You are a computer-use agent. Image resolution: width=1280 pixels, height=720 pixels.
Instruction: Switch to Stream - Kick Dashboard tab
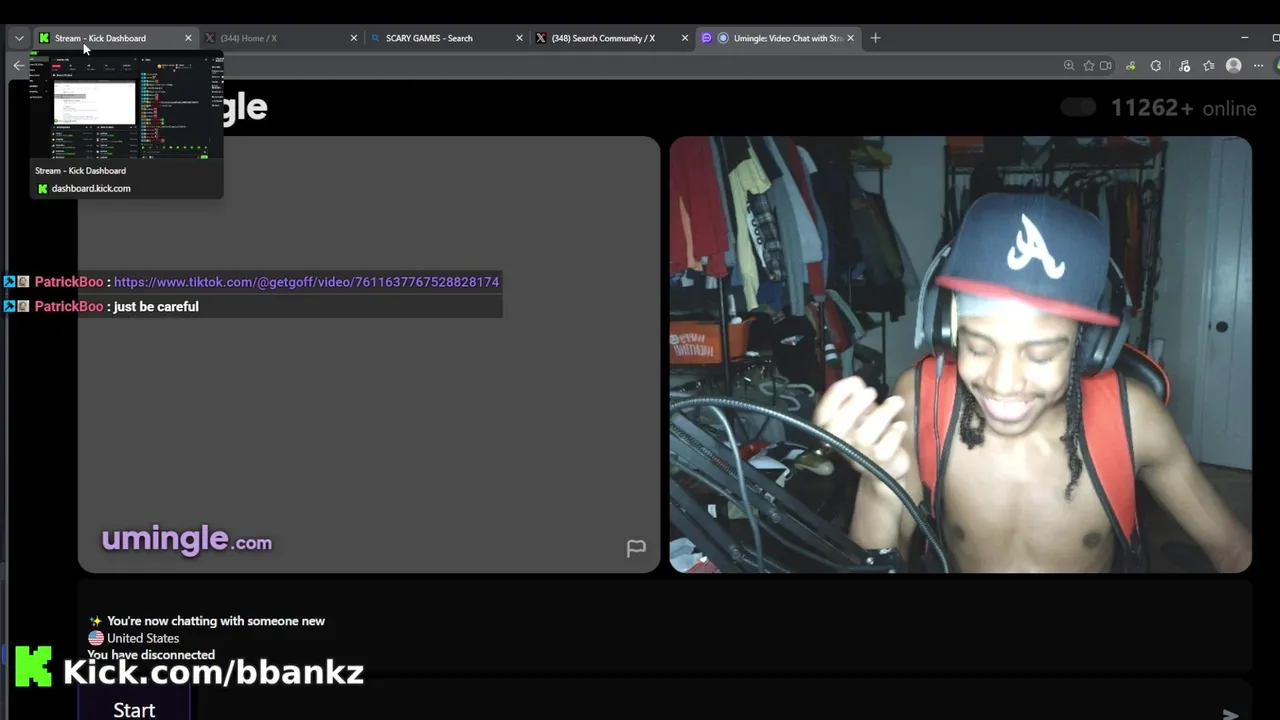[100, 38]
